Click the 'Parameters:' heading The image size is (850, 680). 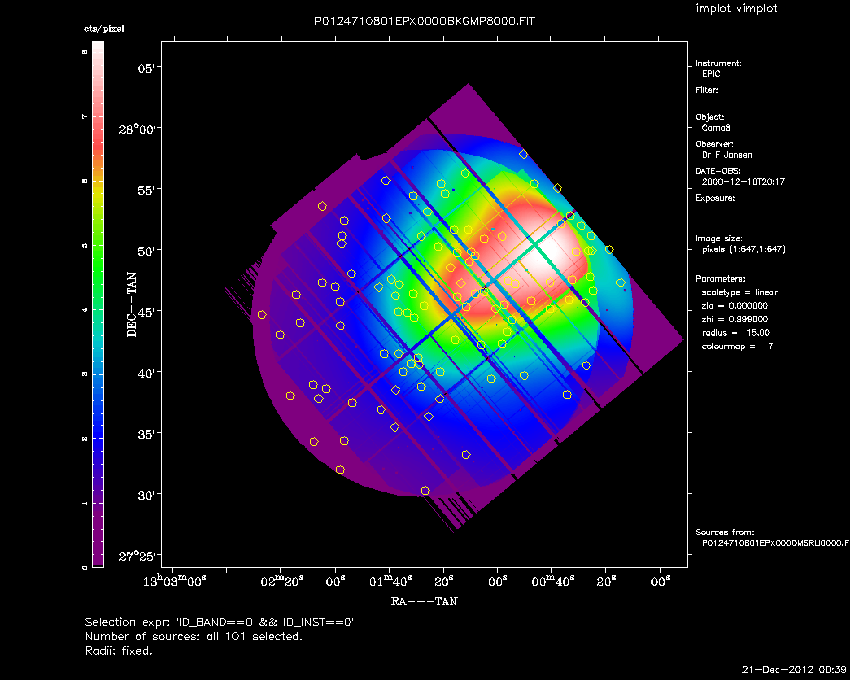[720, 279]
